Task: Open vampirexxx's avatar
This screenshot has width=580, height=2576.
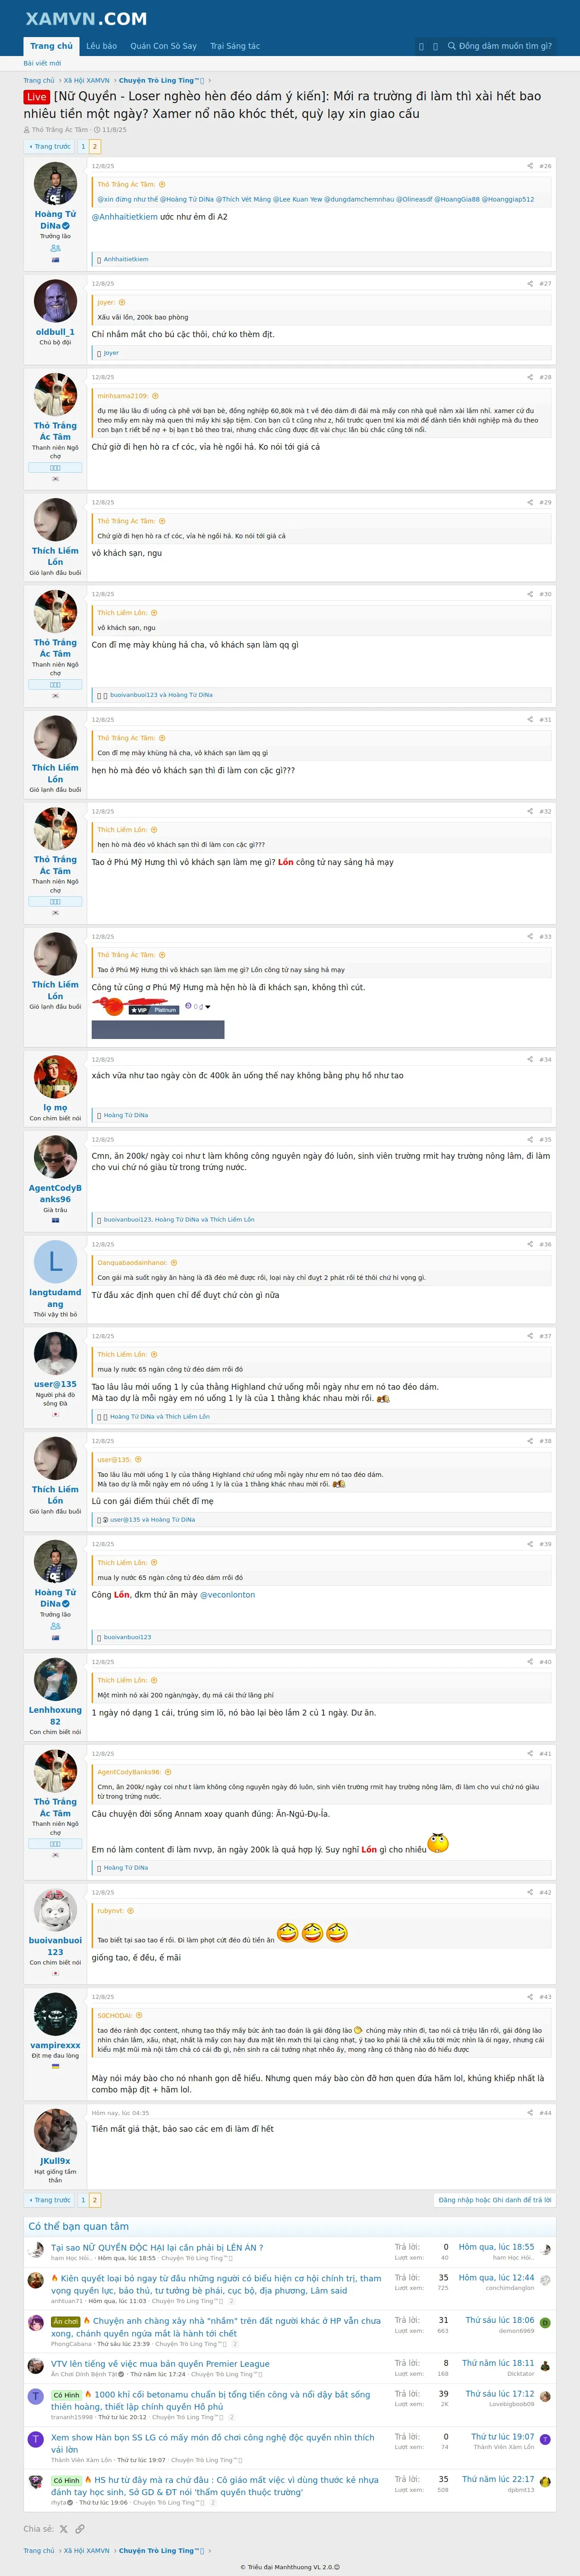Action: coord(55,2014)
